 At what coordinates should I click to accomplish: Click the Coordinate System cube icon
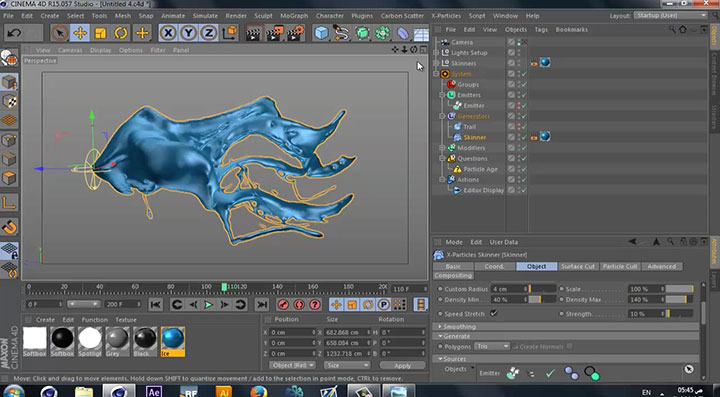click(229, 33)
